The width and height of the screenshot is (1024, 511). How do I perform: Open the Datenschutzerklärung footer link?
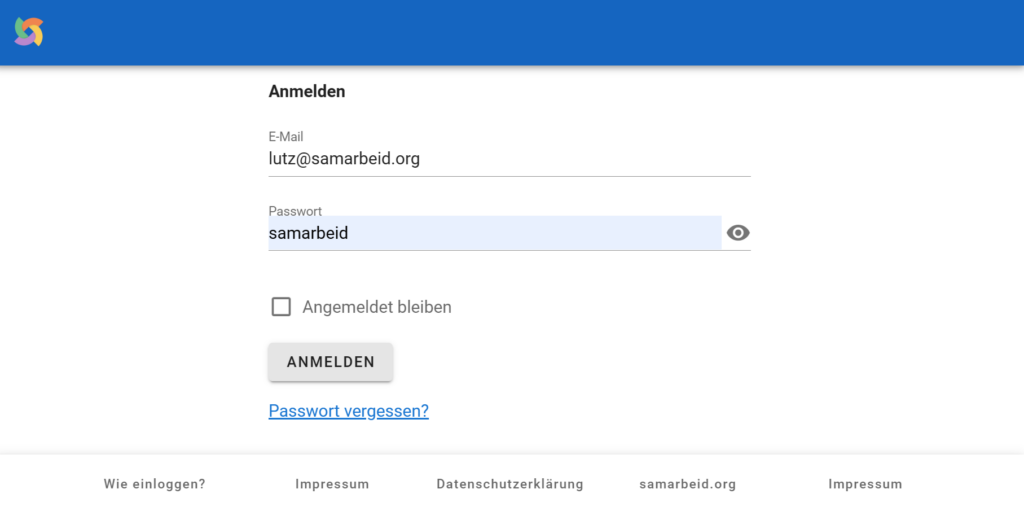[x=510, y=484]
